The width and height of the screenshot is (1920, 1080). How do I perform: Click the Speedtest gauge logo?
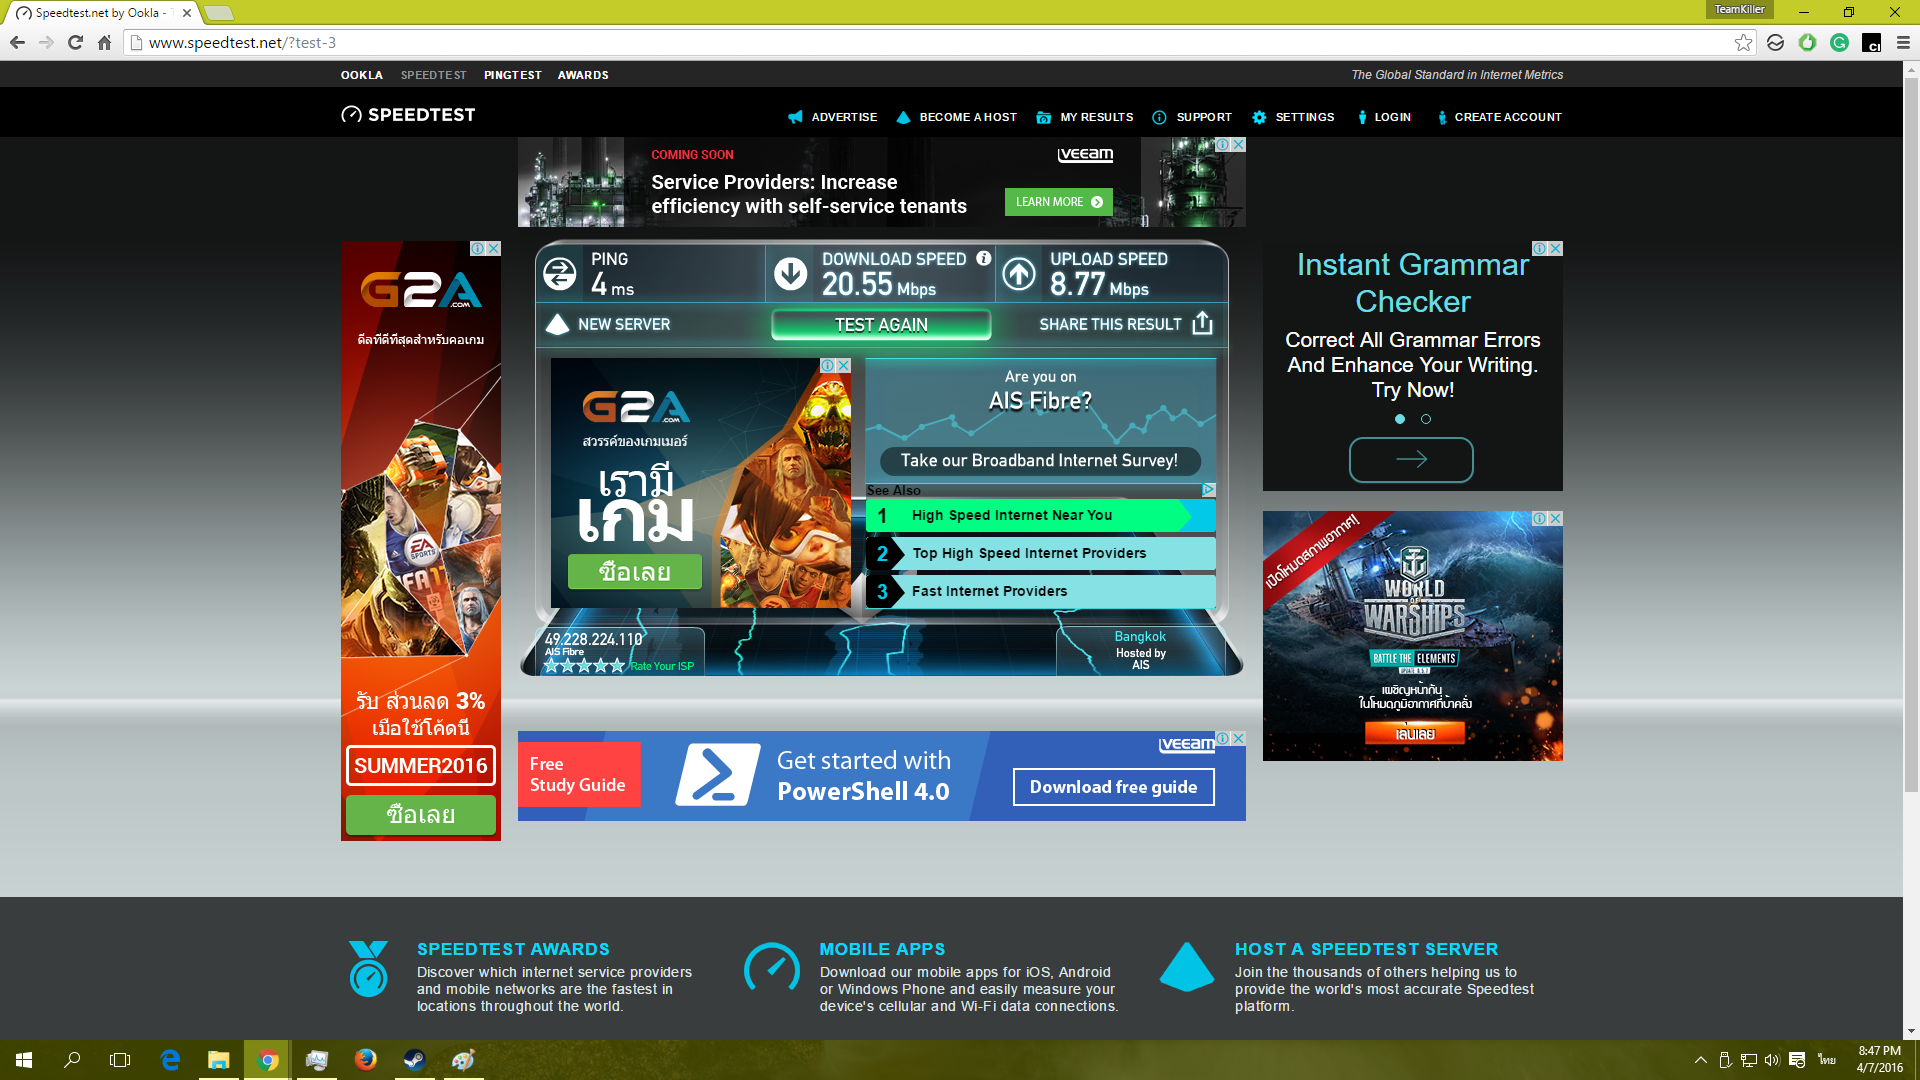coord(351,115)
